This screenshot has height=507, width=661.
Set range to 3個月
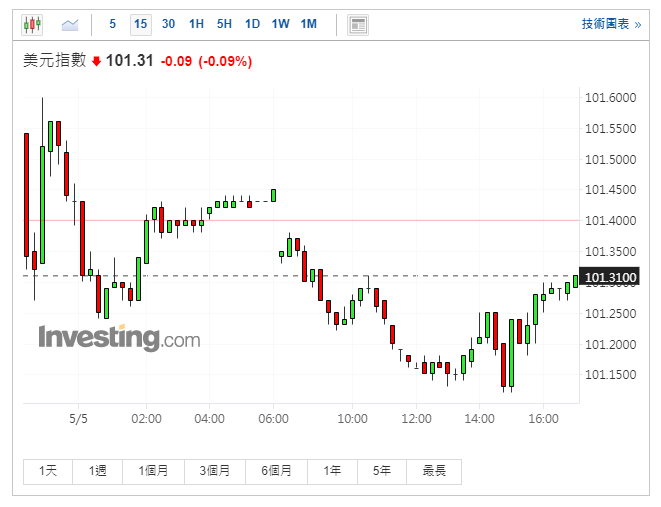tap(215, 471)
